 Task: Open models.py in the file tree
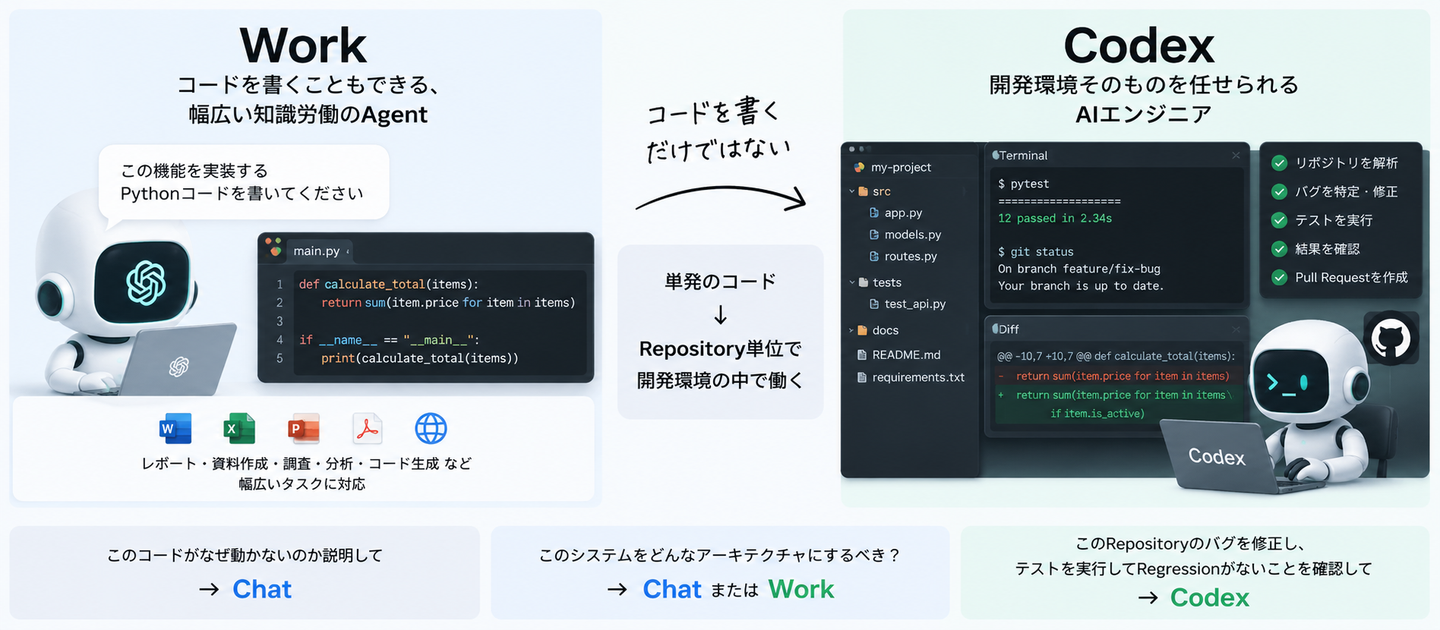pyautogui.click(x=913, y=235)
